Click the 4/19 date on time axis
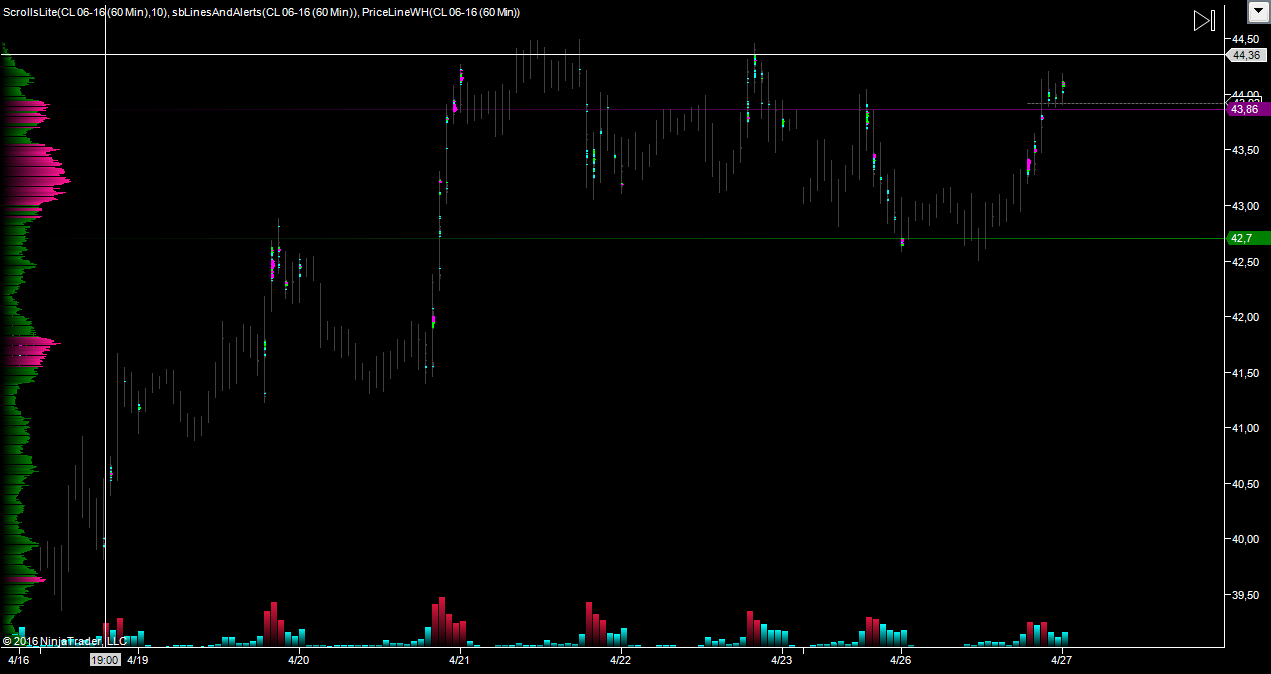 point(138,660)
